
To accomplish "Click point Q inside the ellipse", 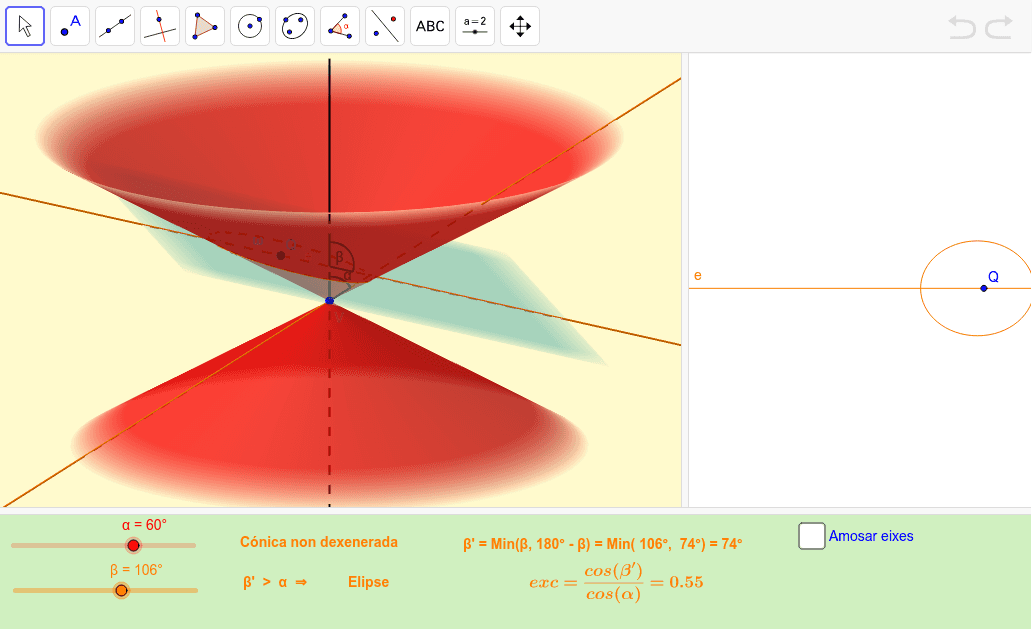I will point(984,288).
